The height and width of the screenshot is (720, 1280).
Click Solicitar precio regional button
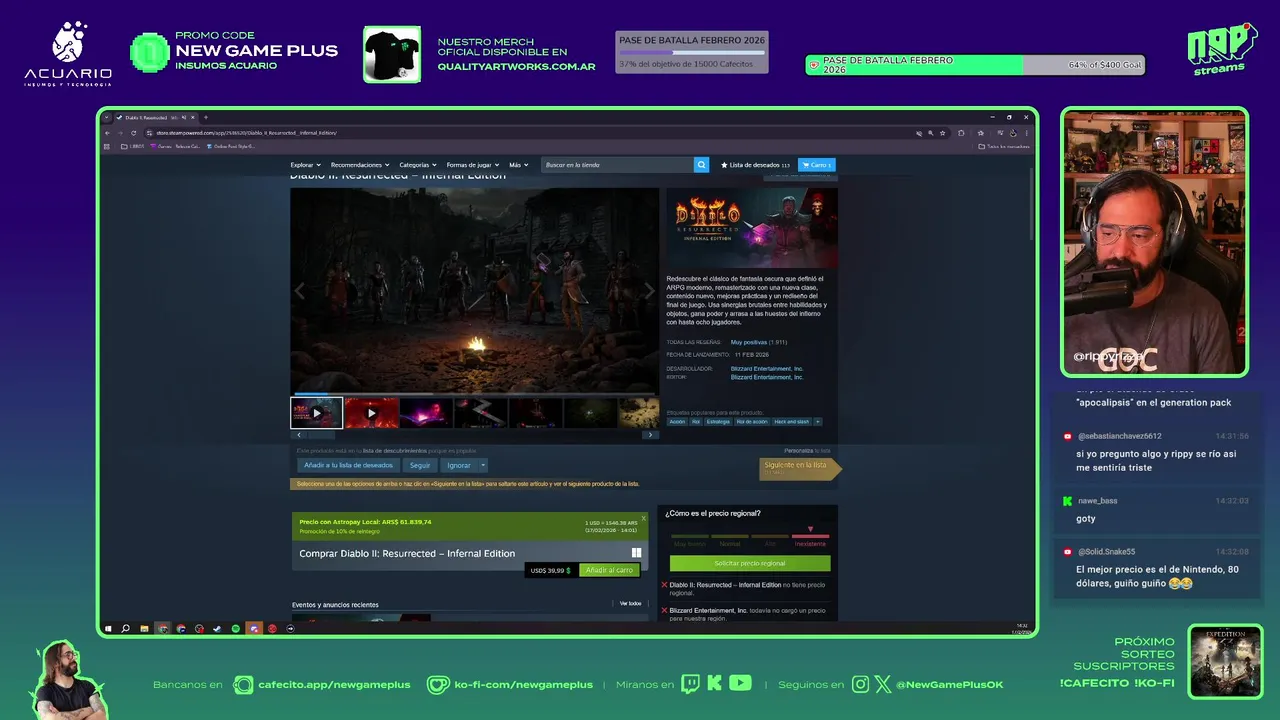750,564
